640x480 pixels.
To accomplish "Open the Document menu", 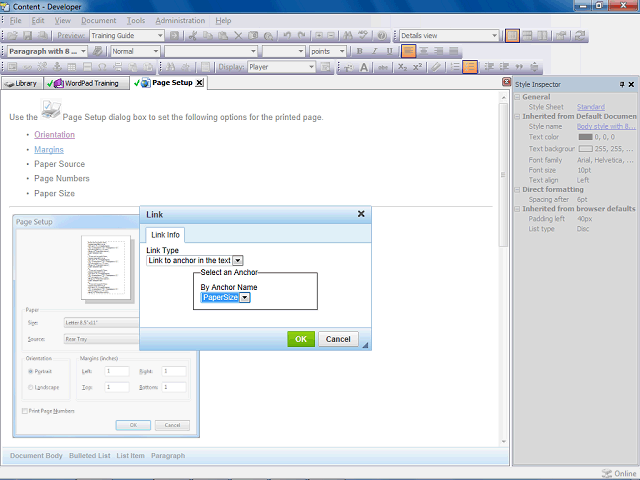I will pos(98,20).
